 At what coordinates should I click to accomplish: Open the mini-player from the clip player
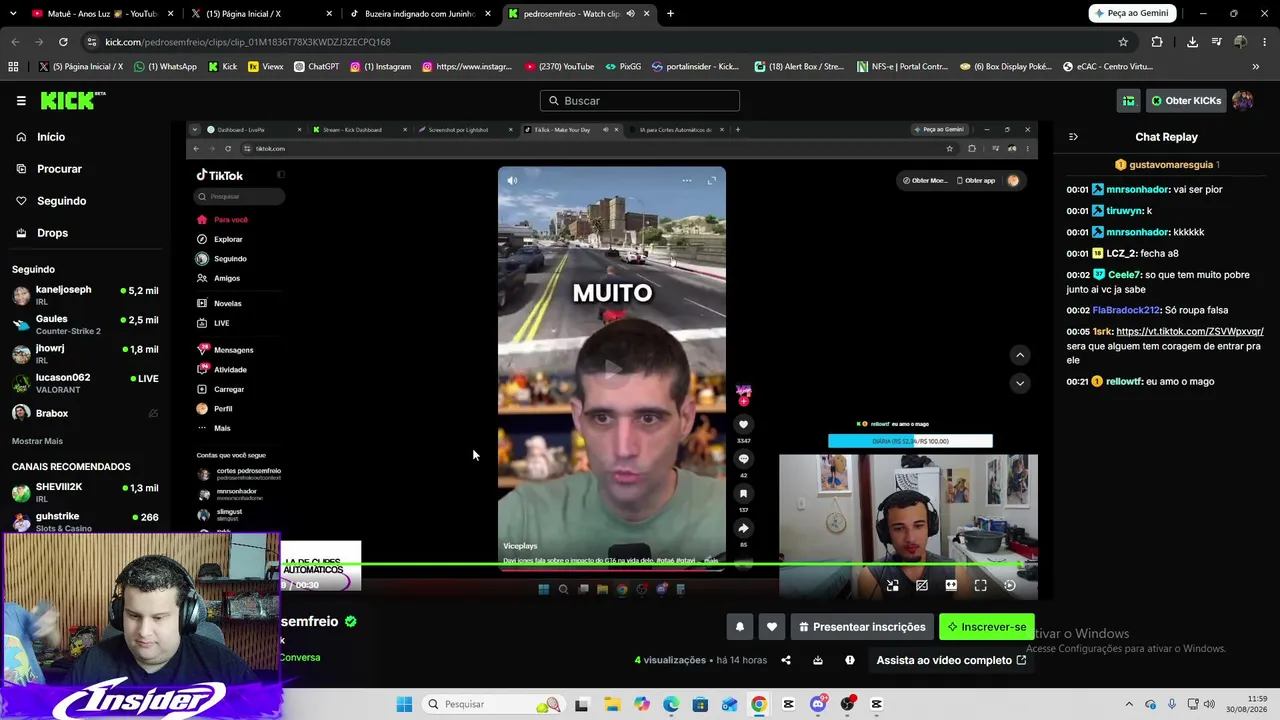click(x=892, y=586)
